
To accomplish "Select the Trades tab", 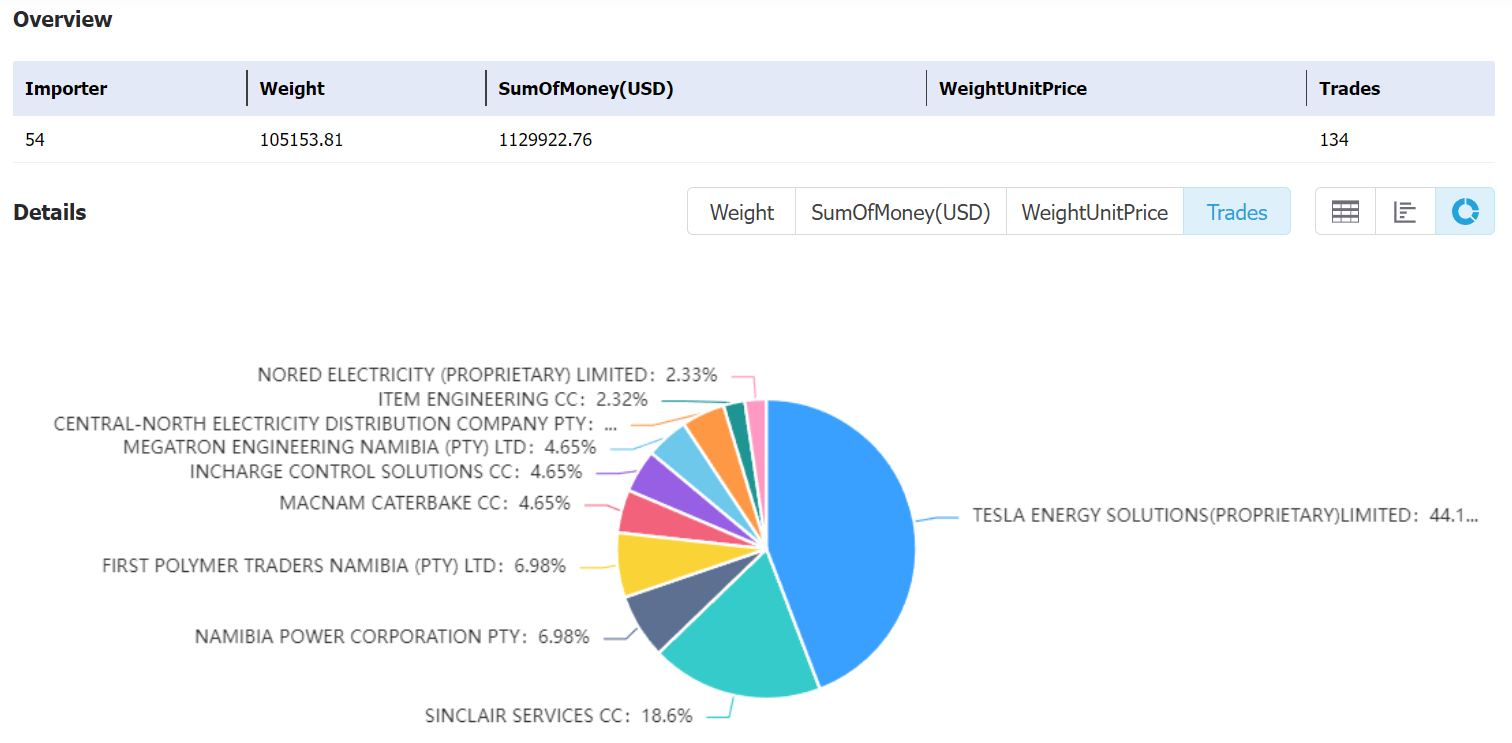I will click(1237, 212).
